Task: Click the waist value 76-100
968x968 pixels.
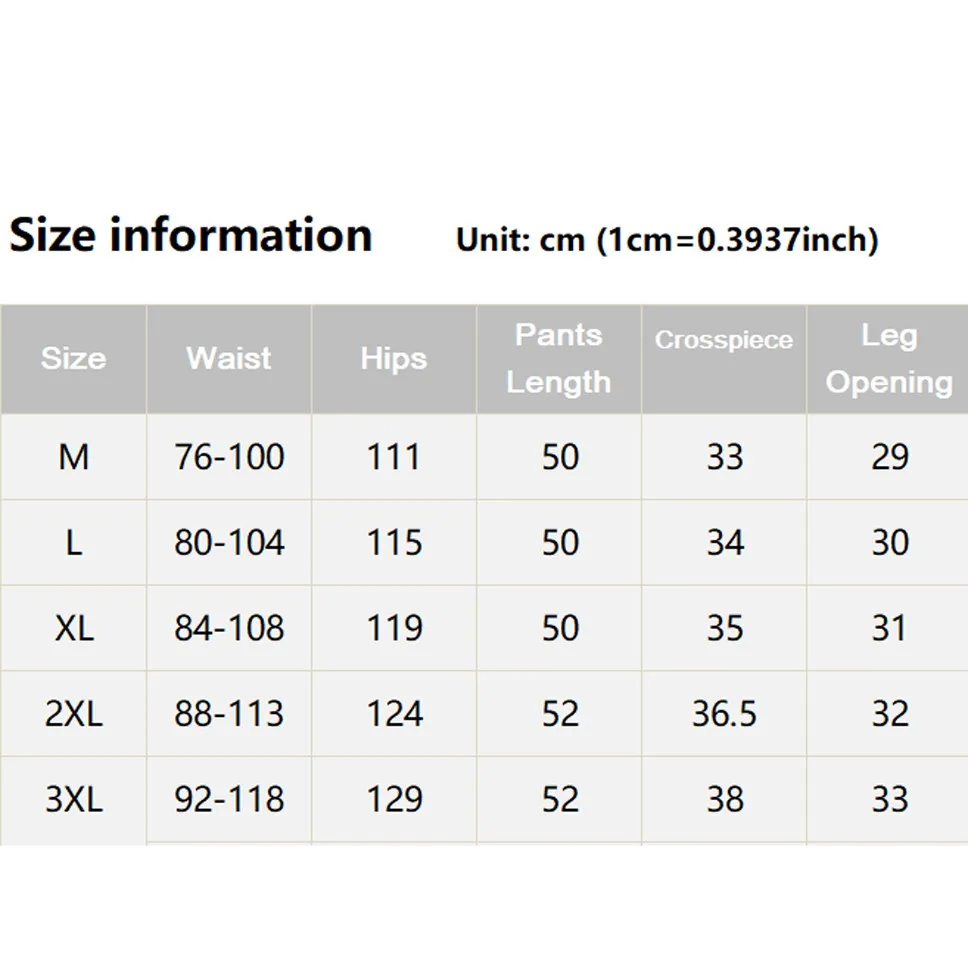Action: (229, 457)
